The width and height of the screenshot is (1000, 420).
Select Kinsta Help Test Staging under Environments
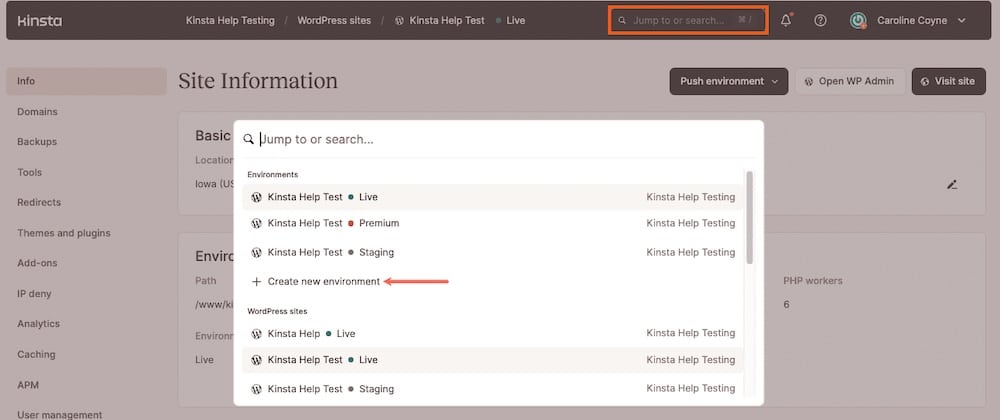point(492,252)
